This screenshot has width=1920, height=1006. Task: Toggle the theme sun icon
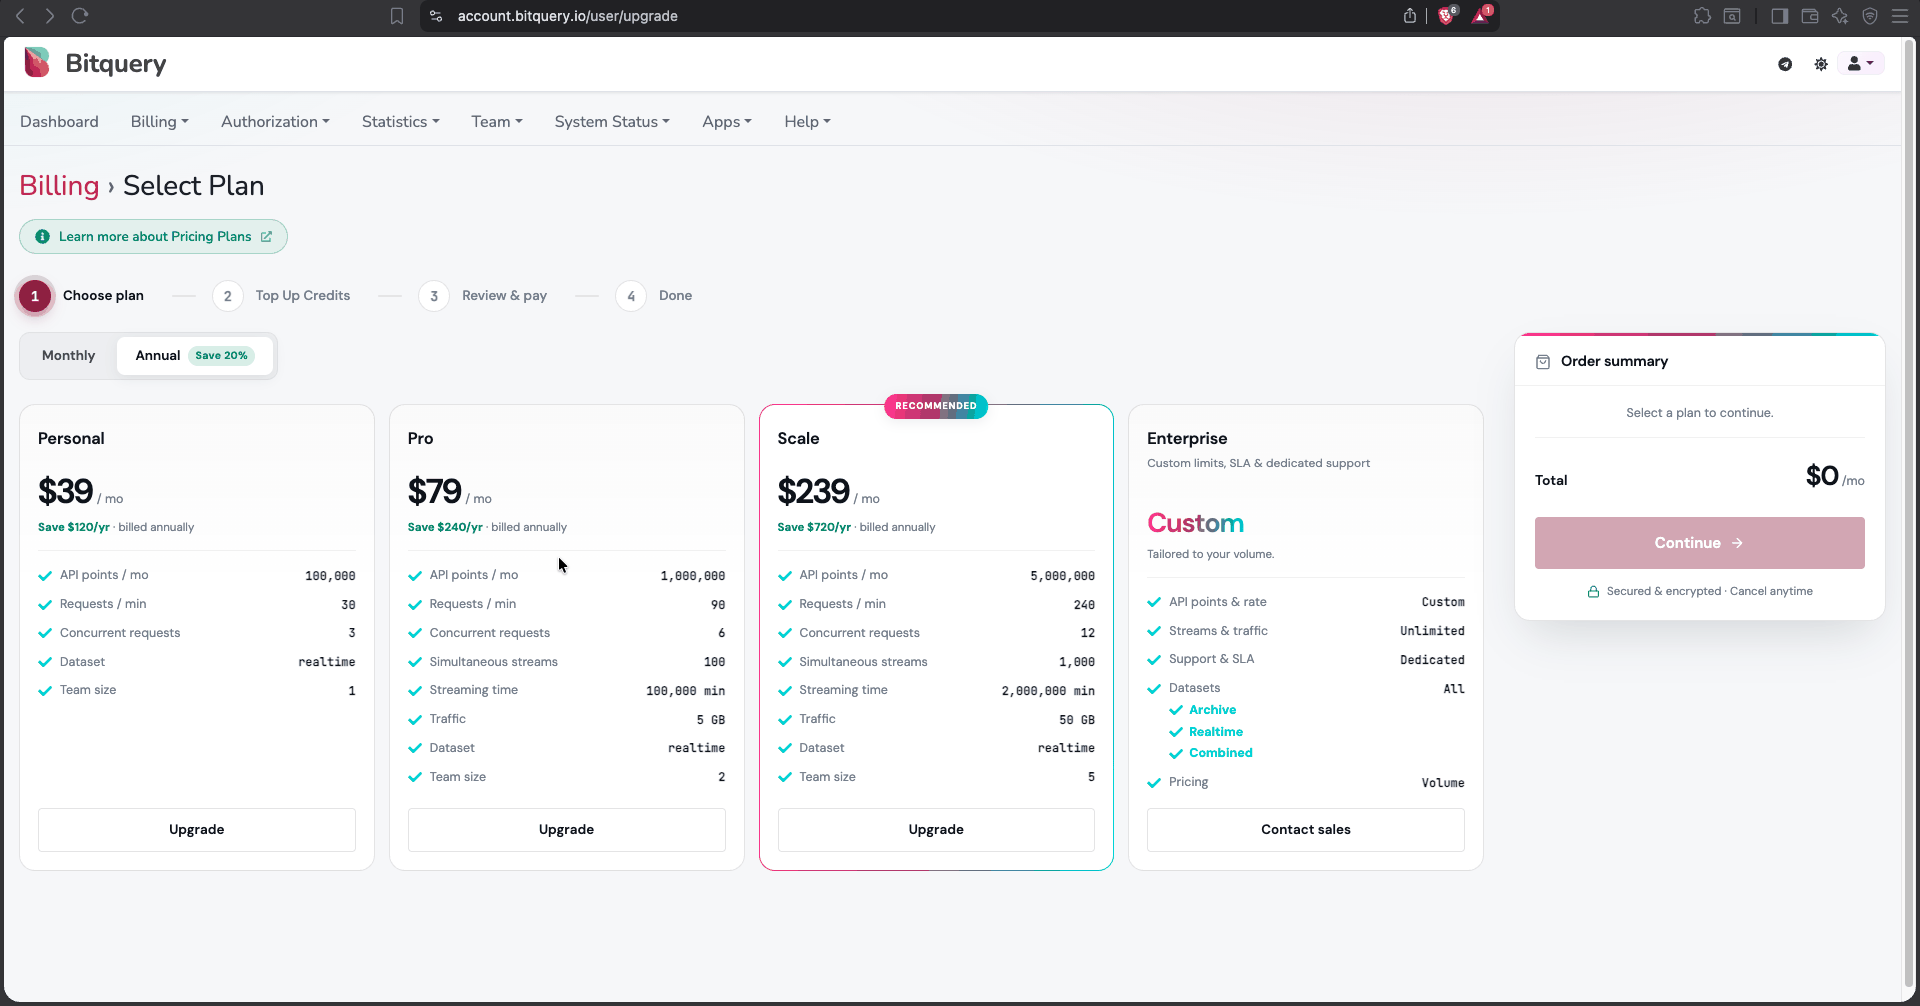pyautogui.click(x=1821, y=64)
